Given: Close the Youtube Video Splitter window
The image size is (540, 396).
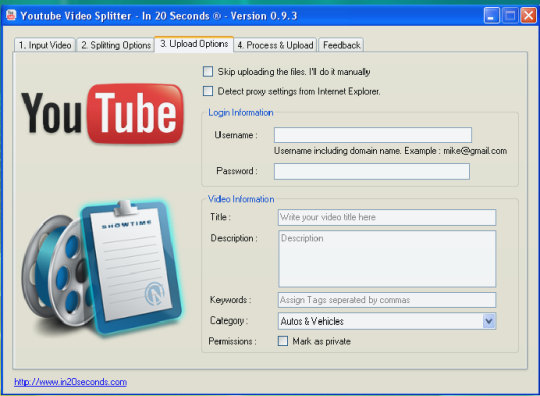Looking at the screenshot, I should point(528,16).
